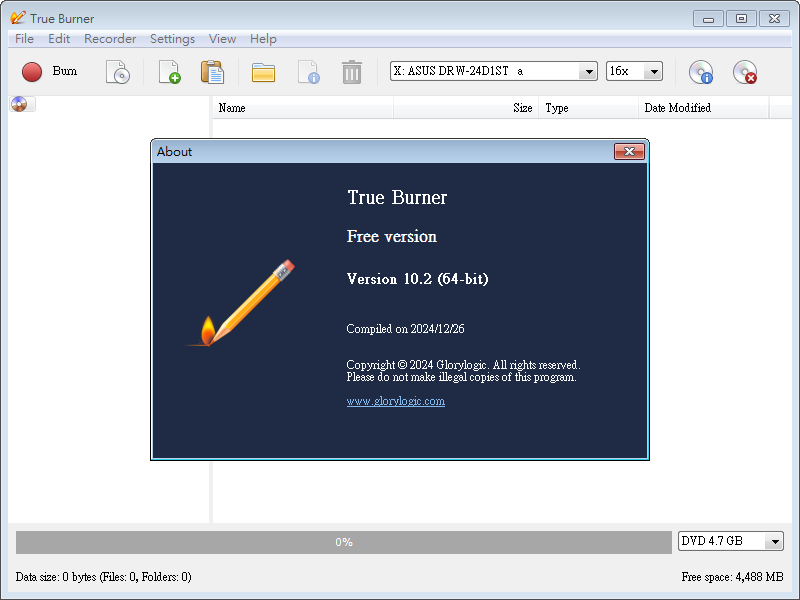Click the new disc project icon
Screen dimensions: 800x600
pos(118,72)
